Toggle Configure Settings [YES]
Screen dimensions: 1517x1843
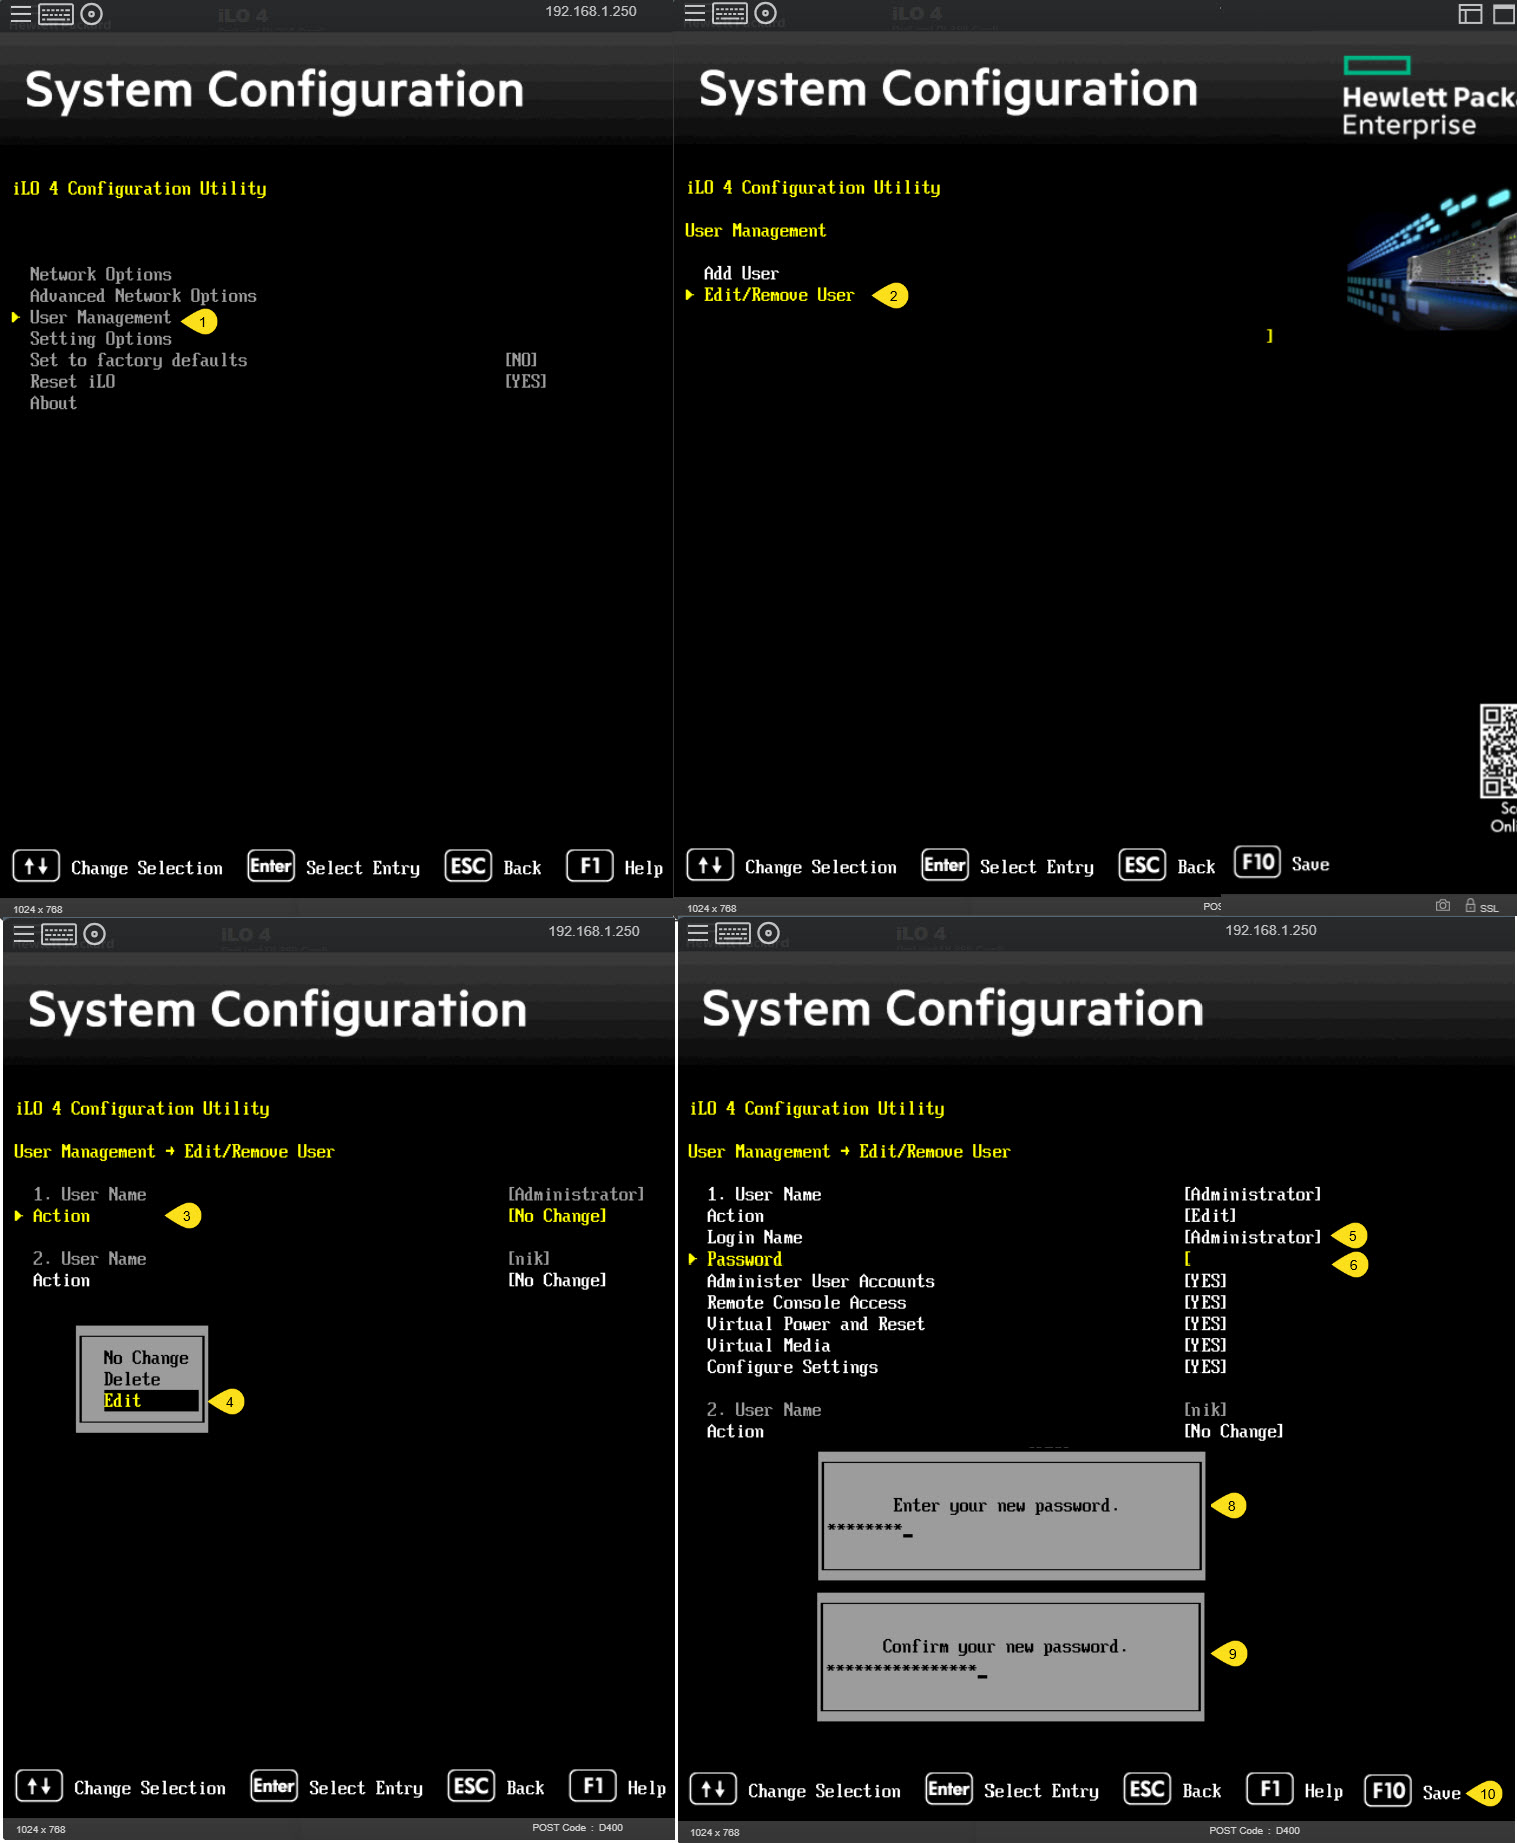(x=1205, y=1367)
